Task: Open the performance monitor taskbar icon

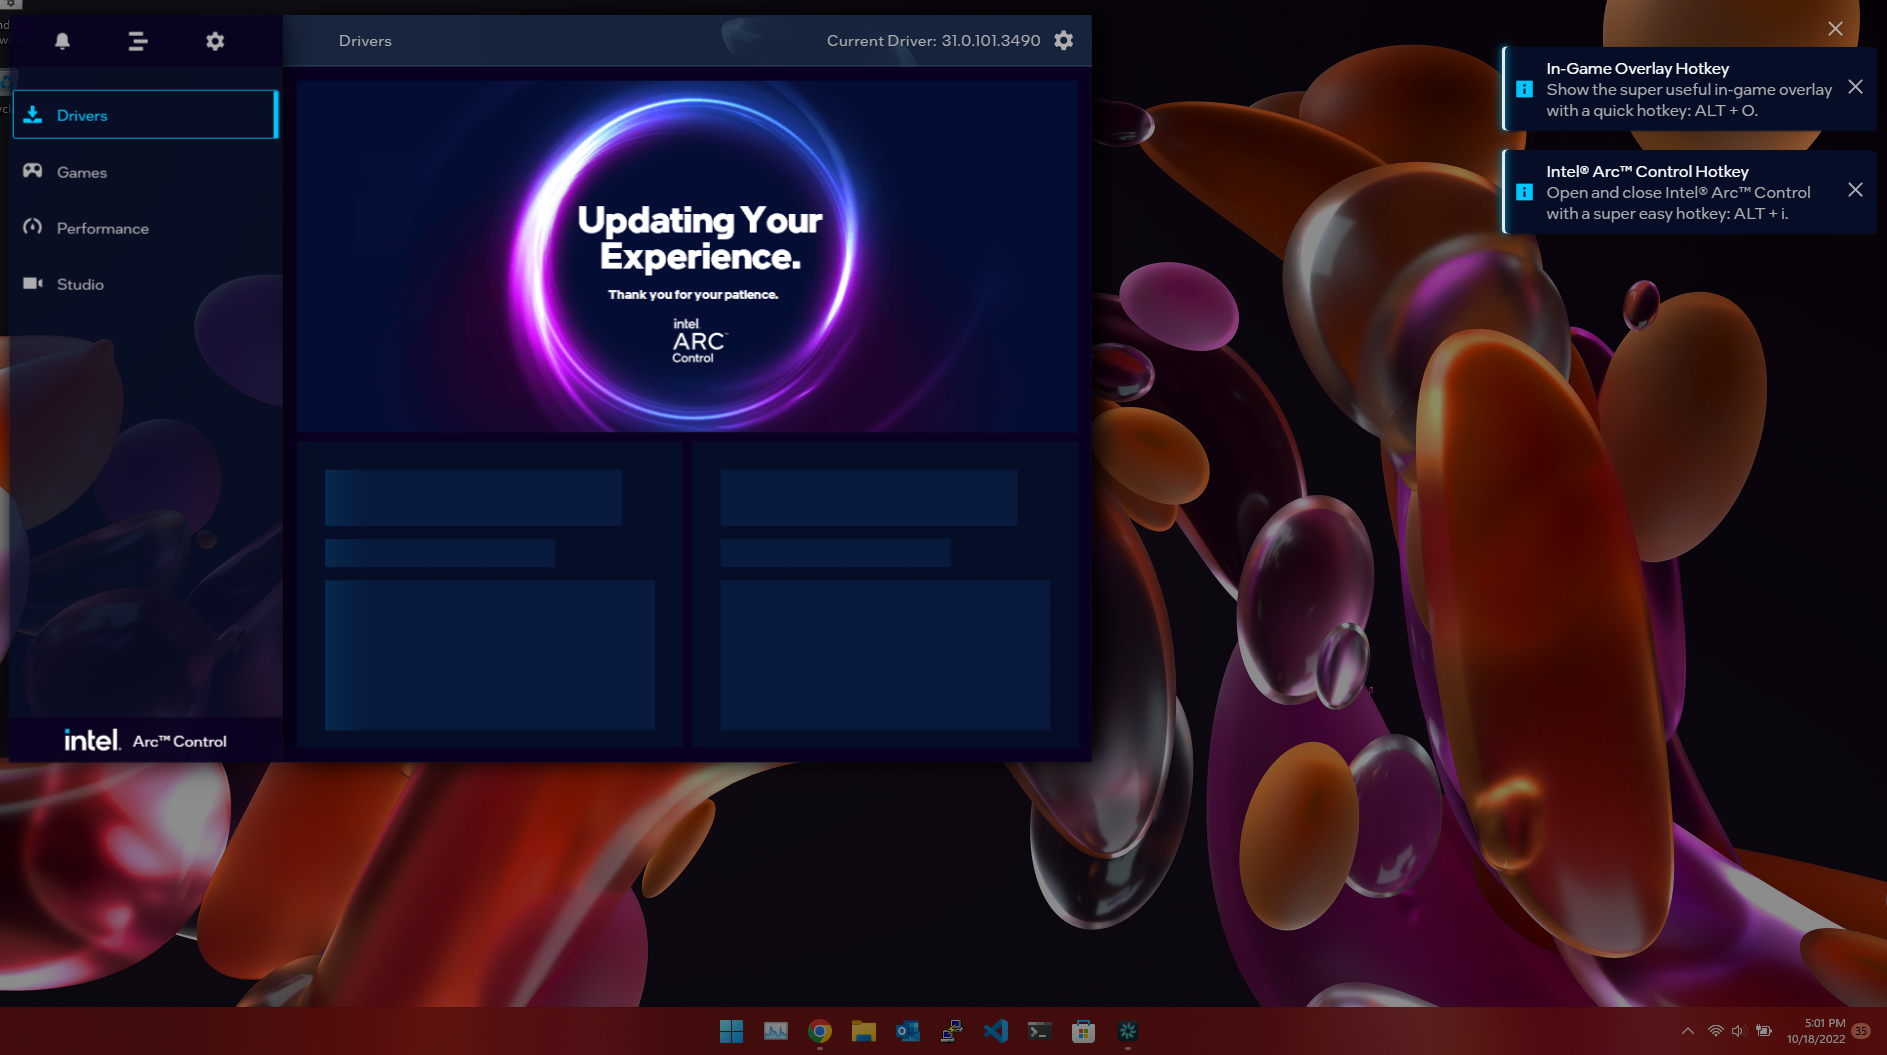Action: [x=776, y=1031]
